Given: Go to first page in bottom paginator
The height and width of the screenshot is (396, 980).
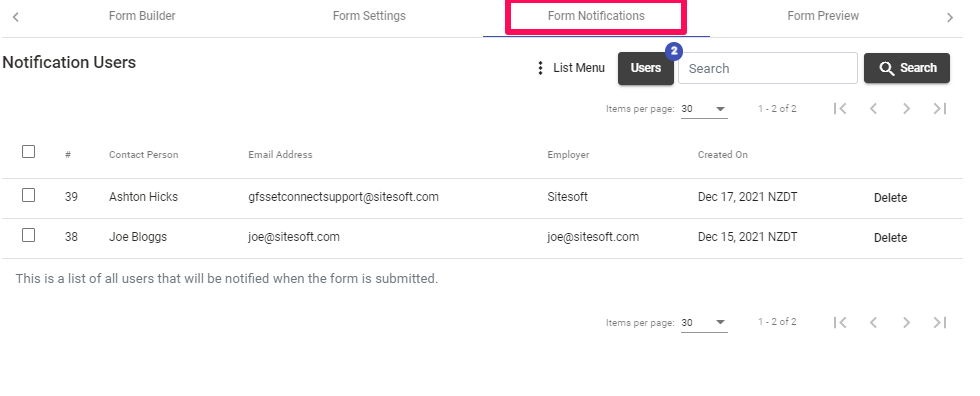Looking at the screenshot, I should pos(840,322).
